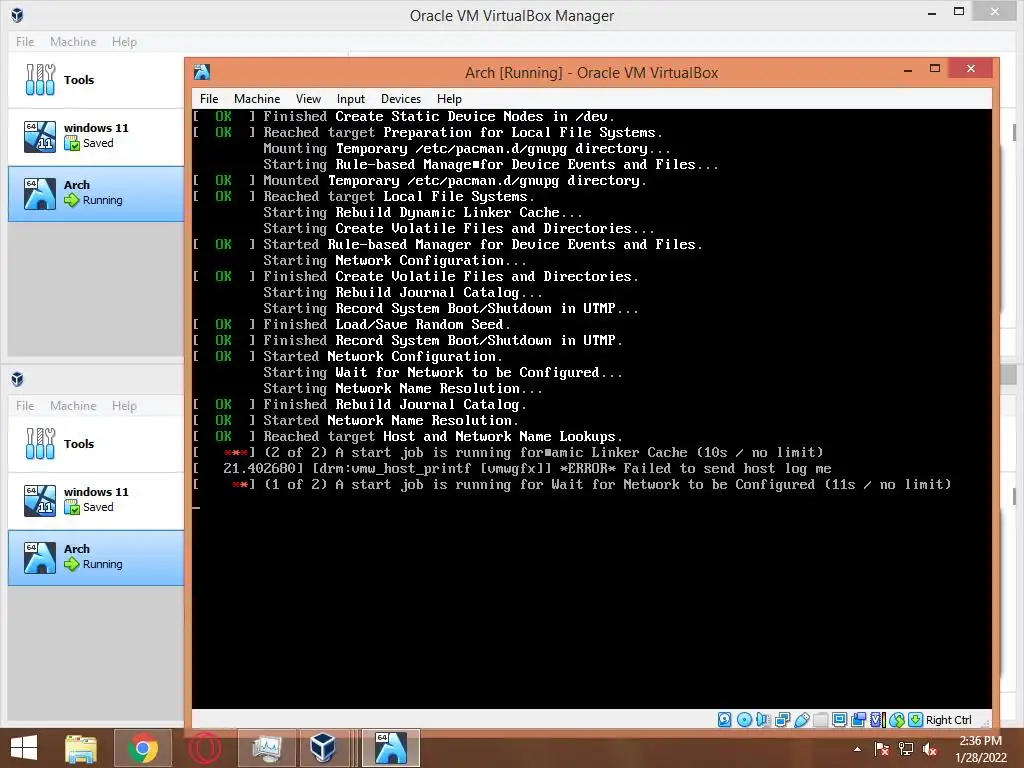Open Opera browser from taskbar
Image resolution: width=1024 pixels, height=768 pixels.
pyautogui.click(x=205, y=748)
